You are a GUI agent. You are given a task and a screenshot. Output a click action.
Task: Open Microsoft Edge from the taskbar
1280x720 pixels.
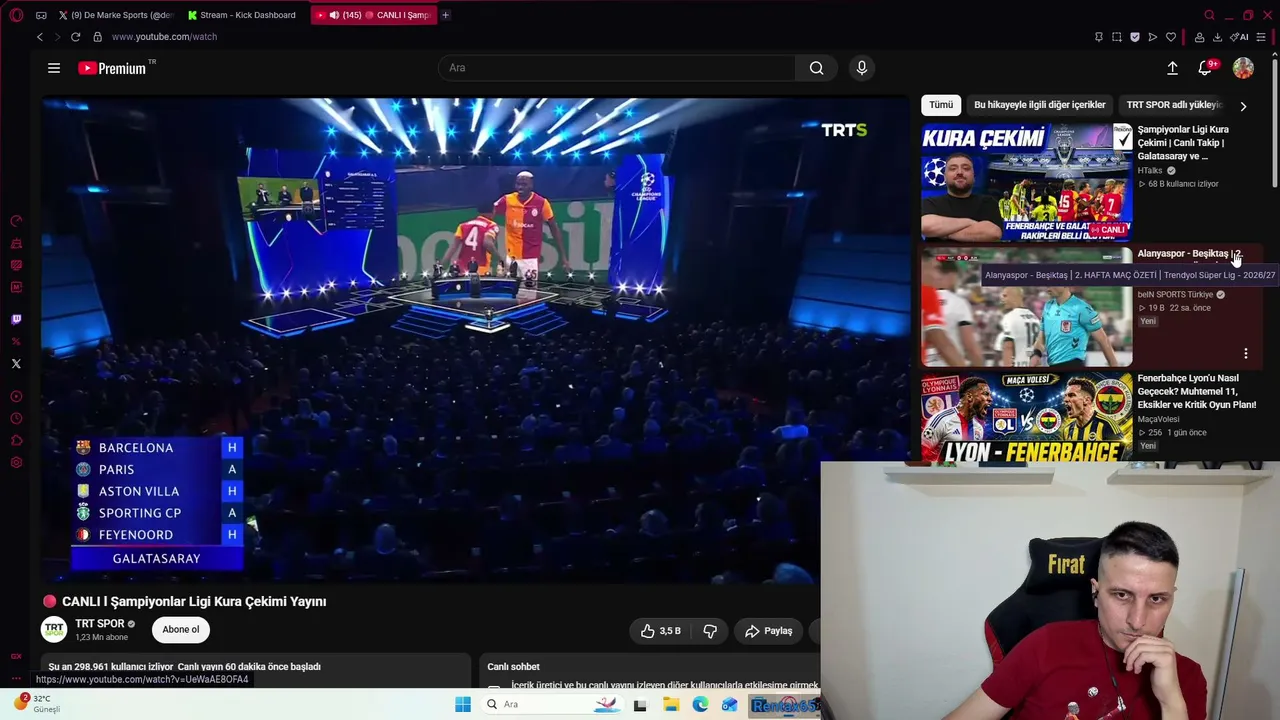coord(700,704)
